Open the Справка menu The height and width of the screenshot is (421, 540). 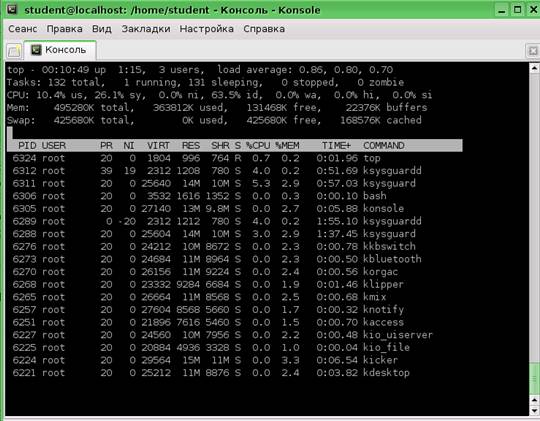pos(264,29)
